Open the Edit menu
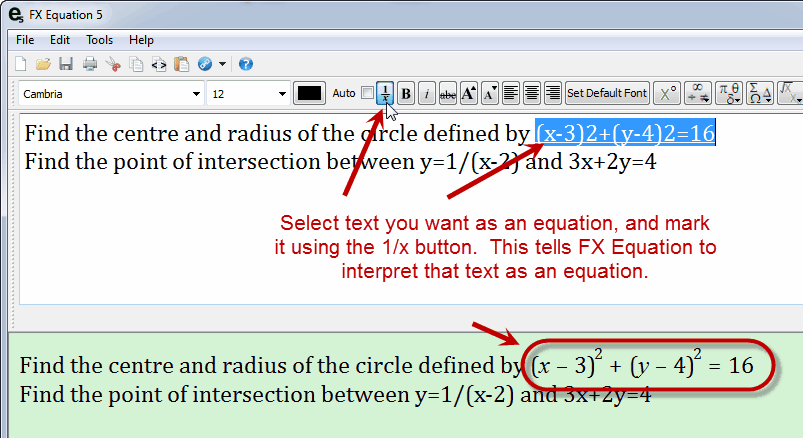 (x=60, y=40)
